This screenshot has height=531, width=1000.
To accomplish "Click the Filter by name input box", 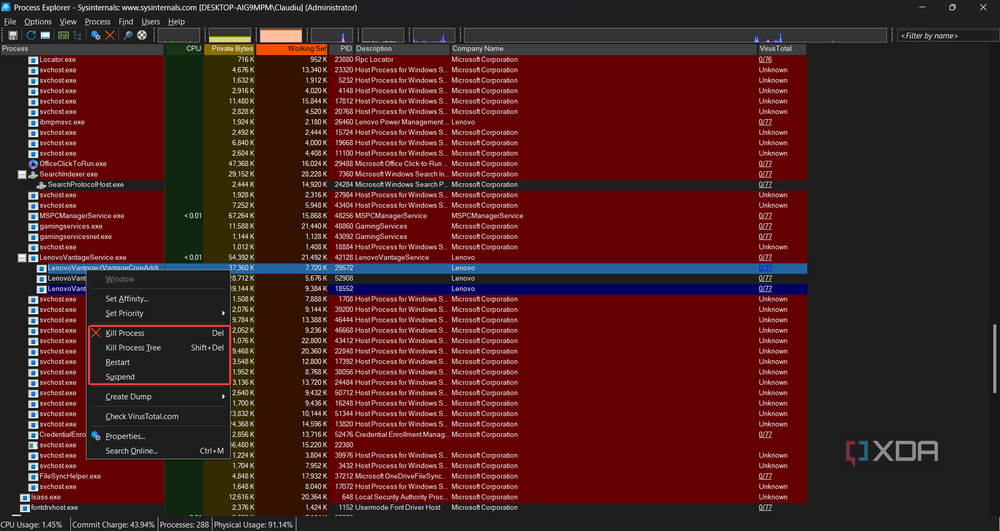I will pos(948,36).
